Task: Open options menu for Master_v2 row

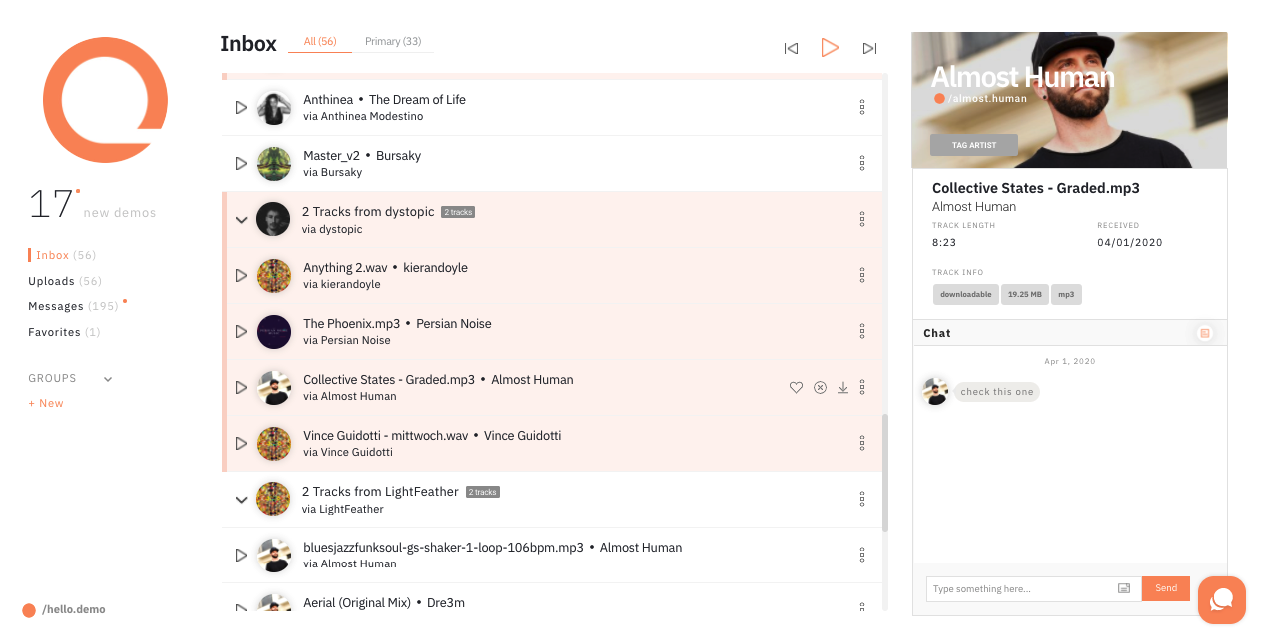Action: pos(862,163)
